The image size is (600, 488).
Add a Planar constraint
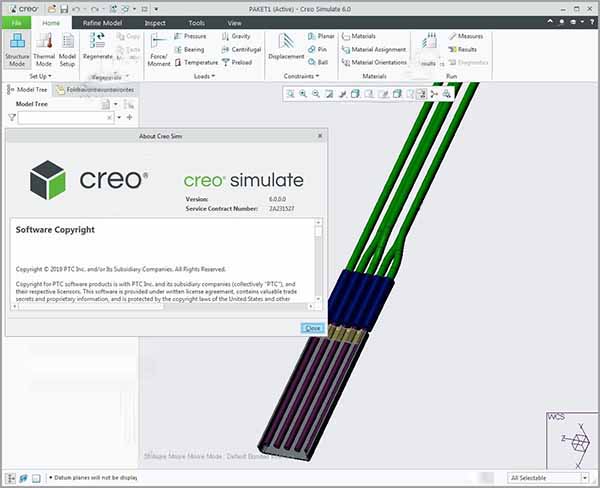(x=321, y=36)
